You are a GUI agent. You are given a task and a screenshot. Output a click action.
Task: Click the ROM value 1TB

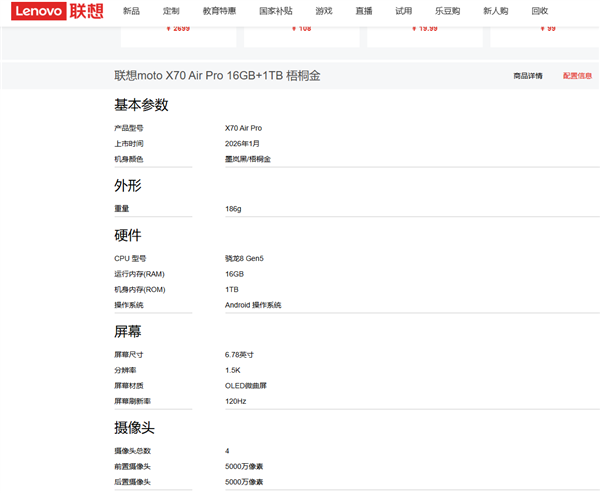232,290
